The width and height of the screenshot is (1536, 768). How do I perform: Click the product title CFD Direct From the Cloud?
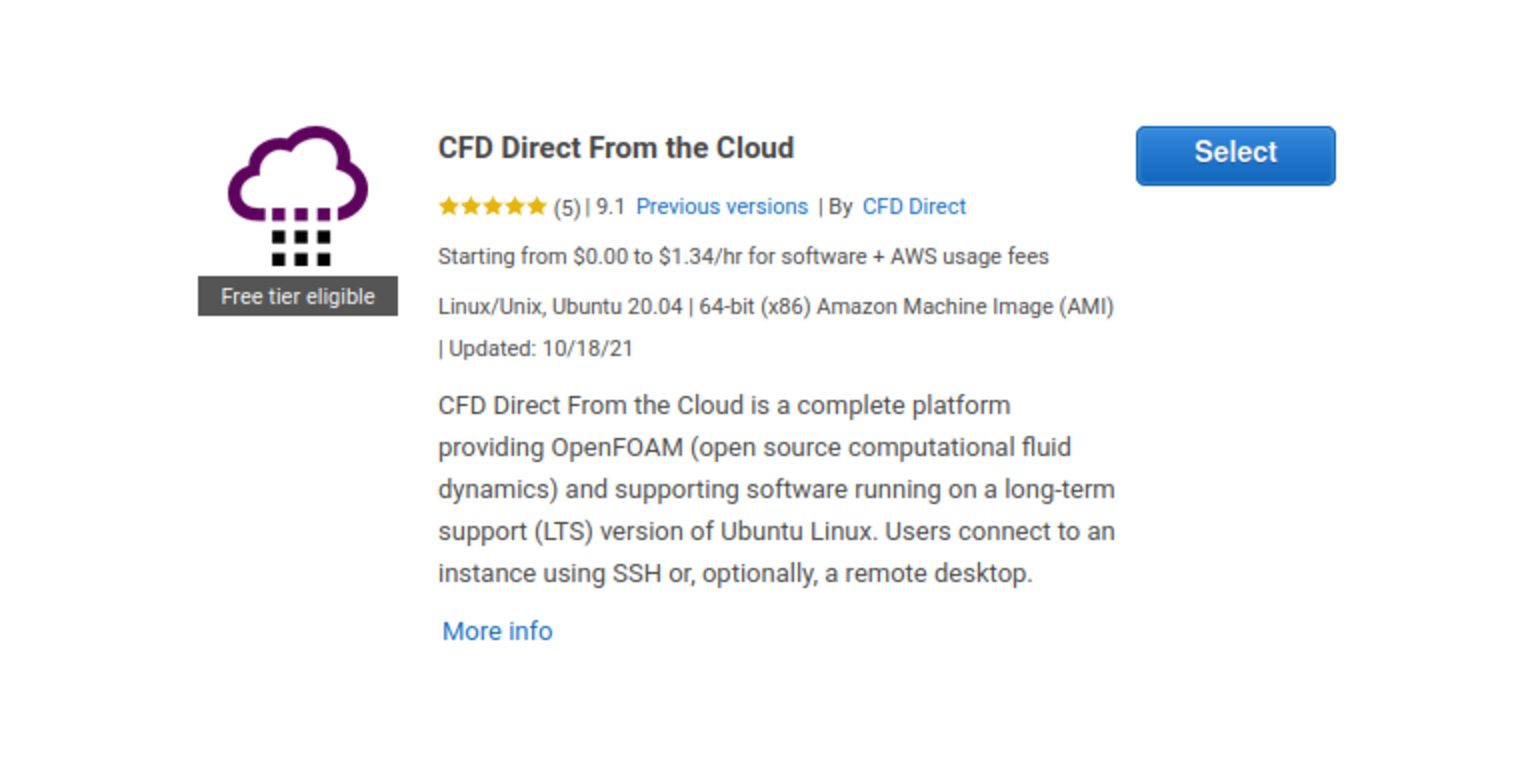pos(616,147)
